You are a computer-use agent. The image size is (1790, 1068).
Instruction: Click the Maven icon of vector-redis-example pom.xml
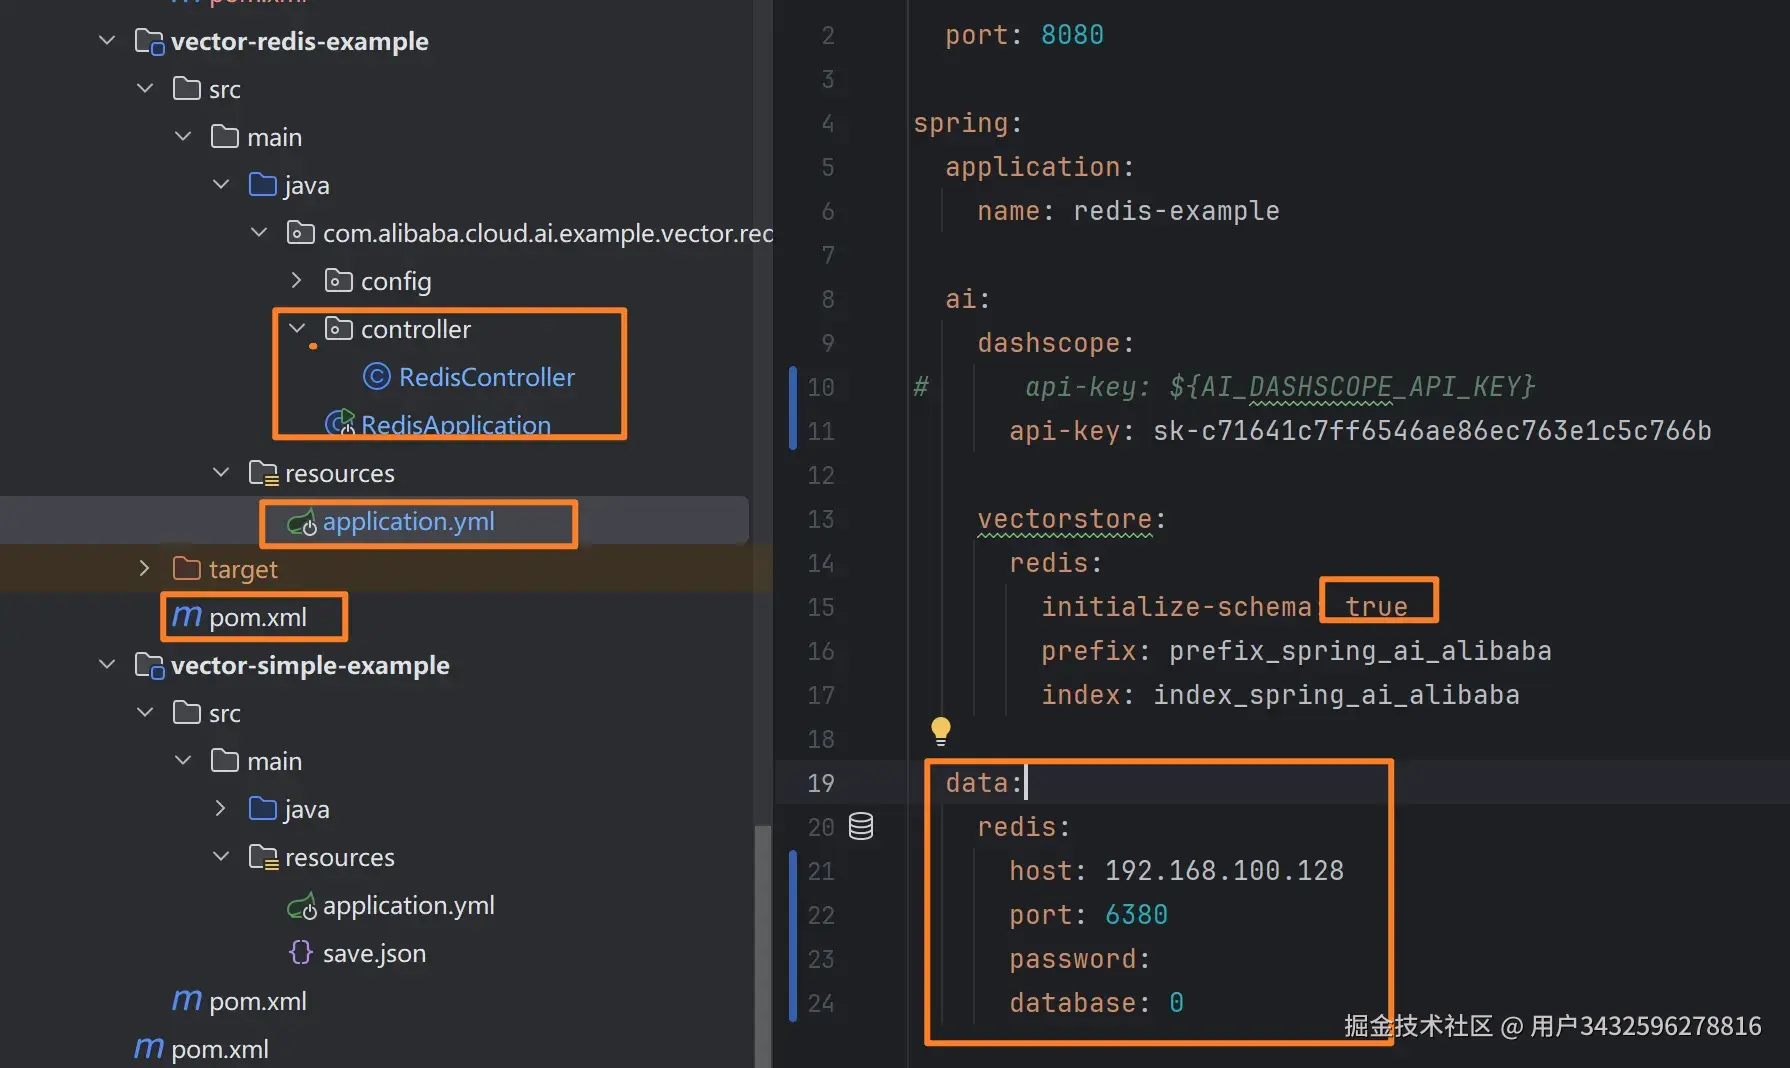click(187, 616)
